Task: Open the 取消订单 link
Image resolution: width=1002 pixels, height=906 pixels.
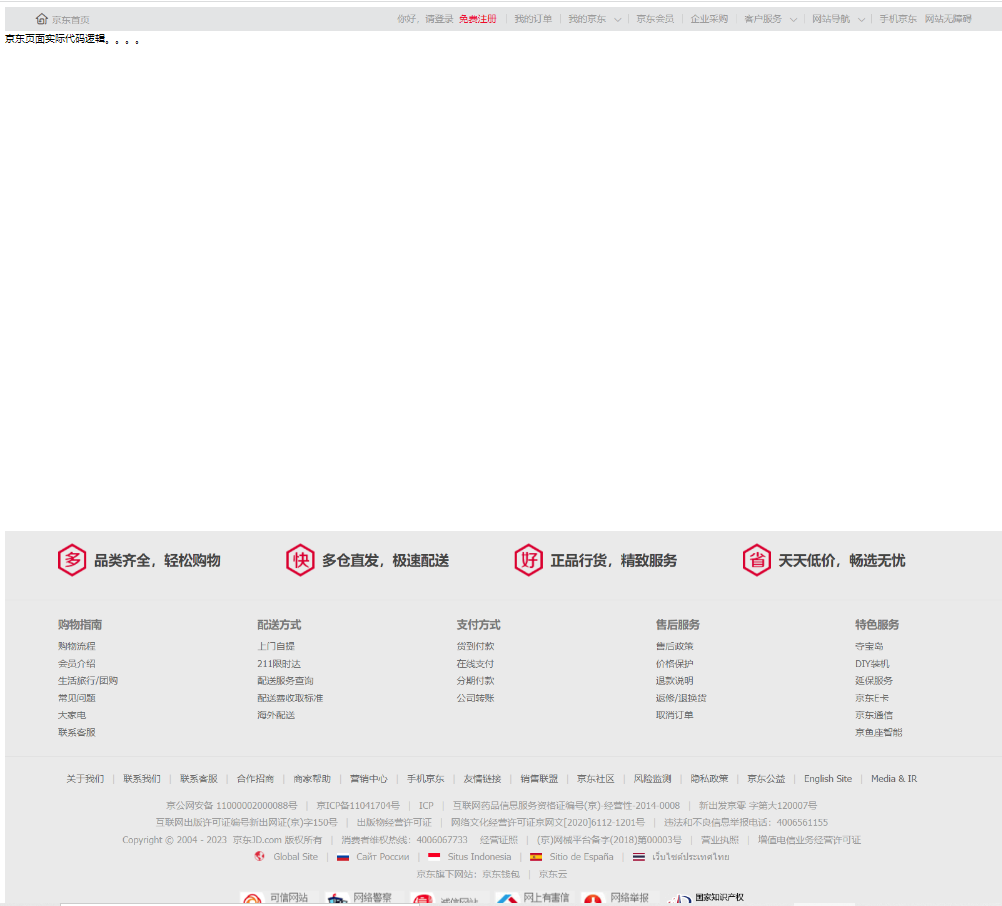Action: (675, 715)
